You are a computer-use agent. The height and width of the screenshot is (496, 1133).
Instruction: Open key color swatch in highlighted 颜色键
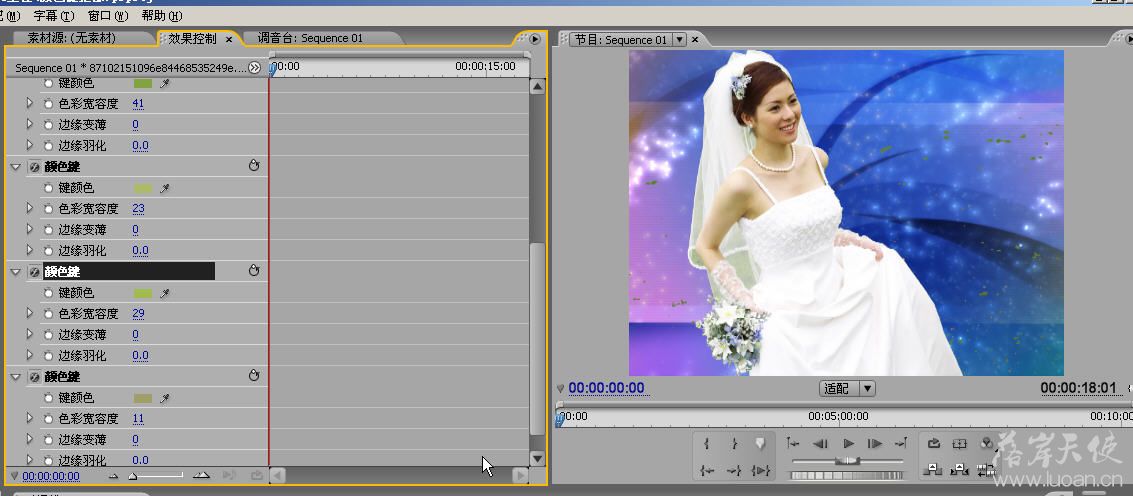click(x=143, y=294)
